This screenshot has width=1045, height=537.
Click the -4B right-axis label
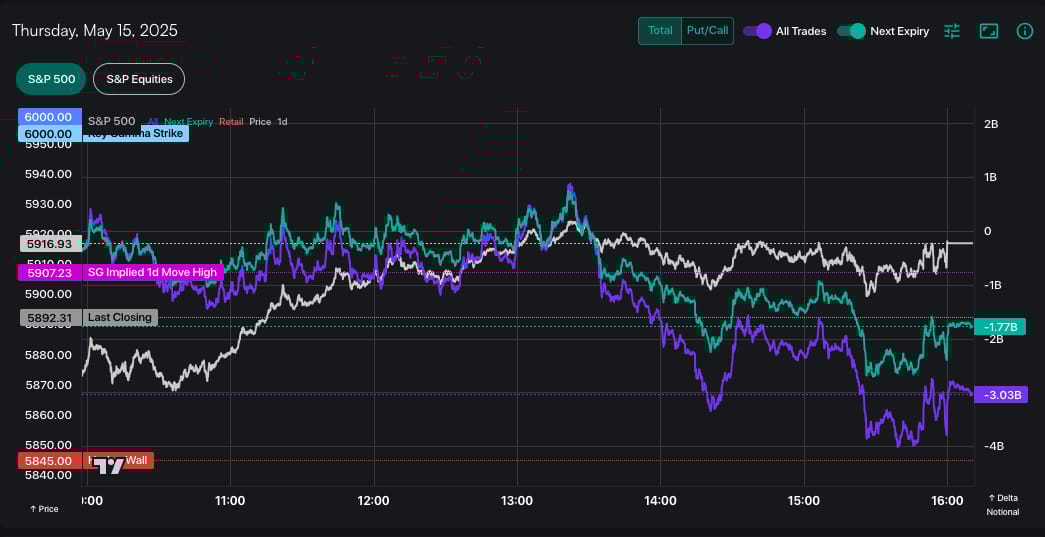[993, 446]
